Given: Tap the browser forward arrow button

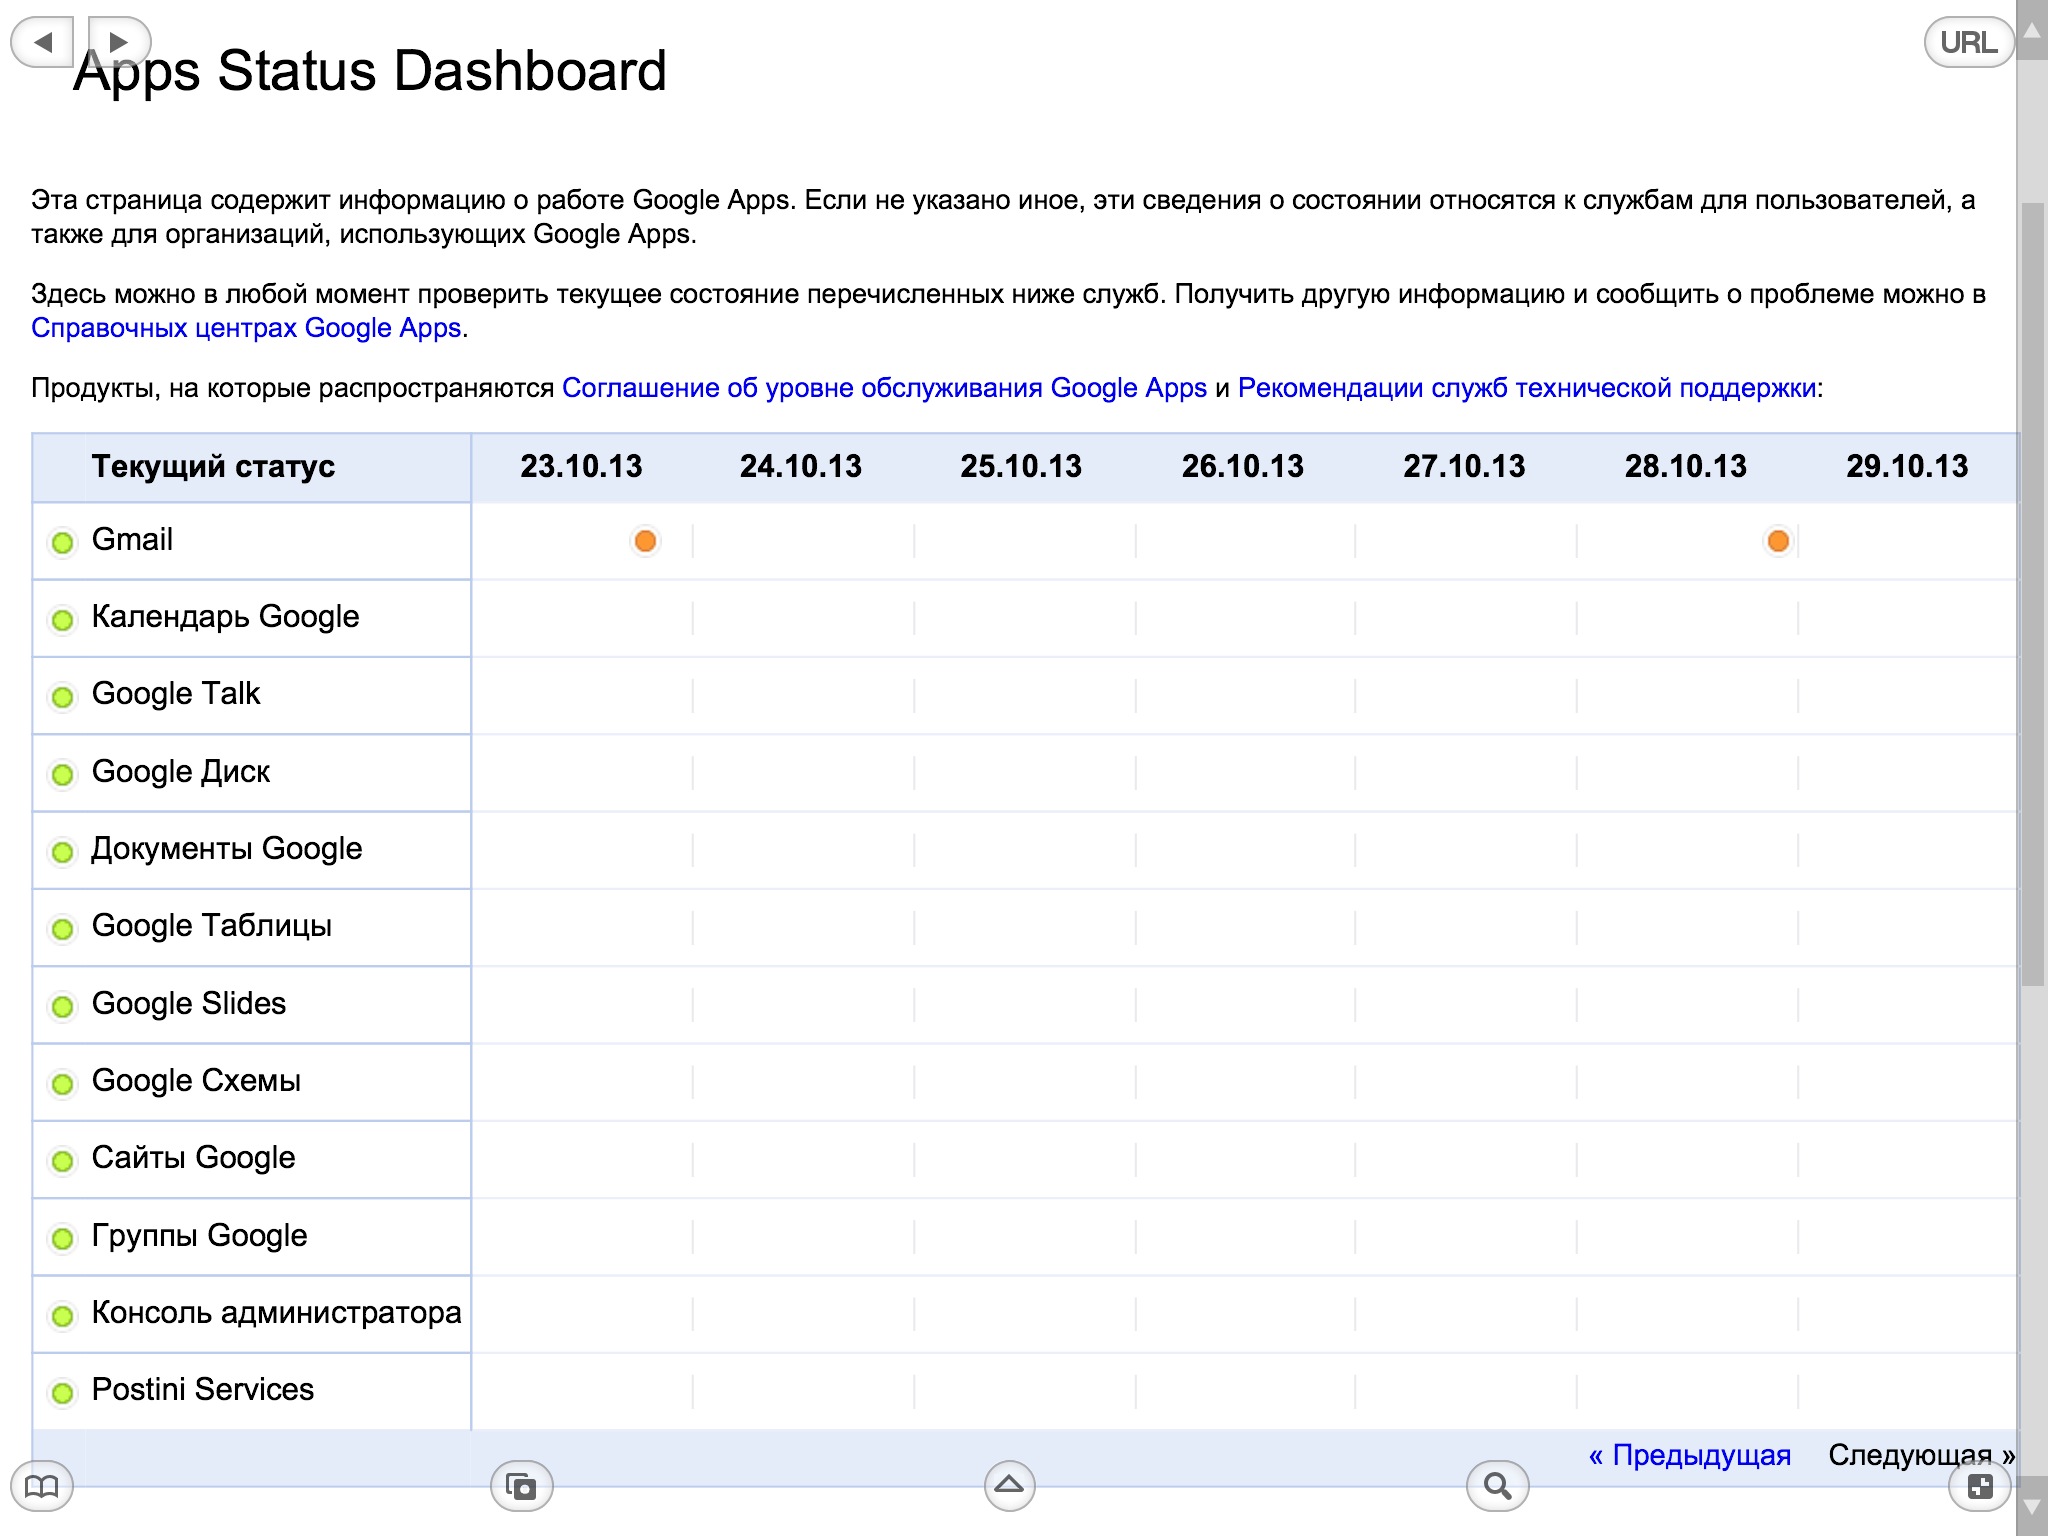Looking at the screenshot, I should click(x=119, y=42).
